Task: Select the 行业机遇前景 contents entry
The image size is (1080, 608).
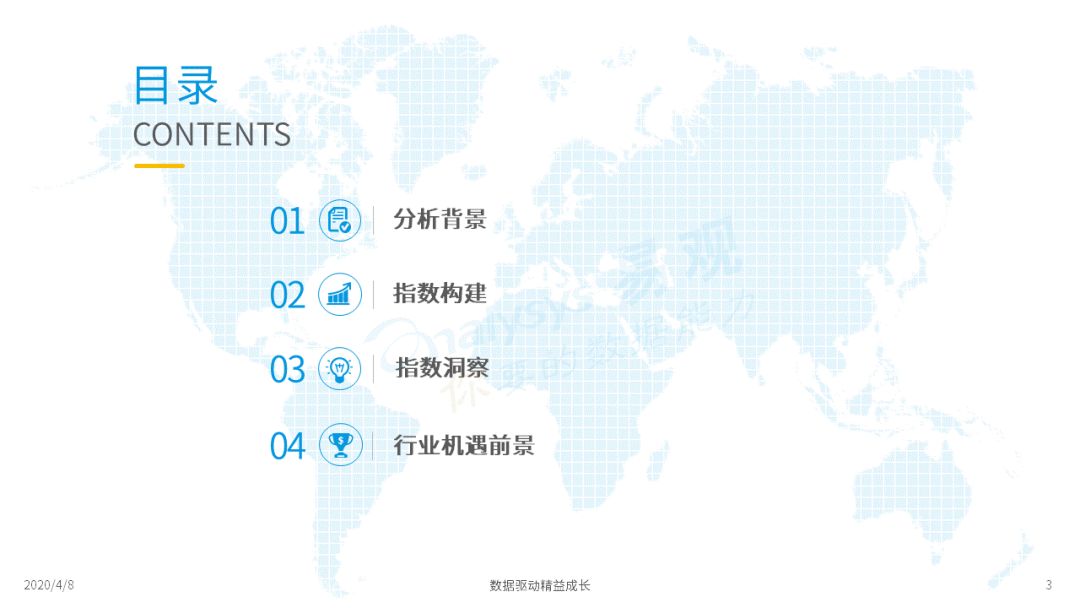Action: point(463,446)
